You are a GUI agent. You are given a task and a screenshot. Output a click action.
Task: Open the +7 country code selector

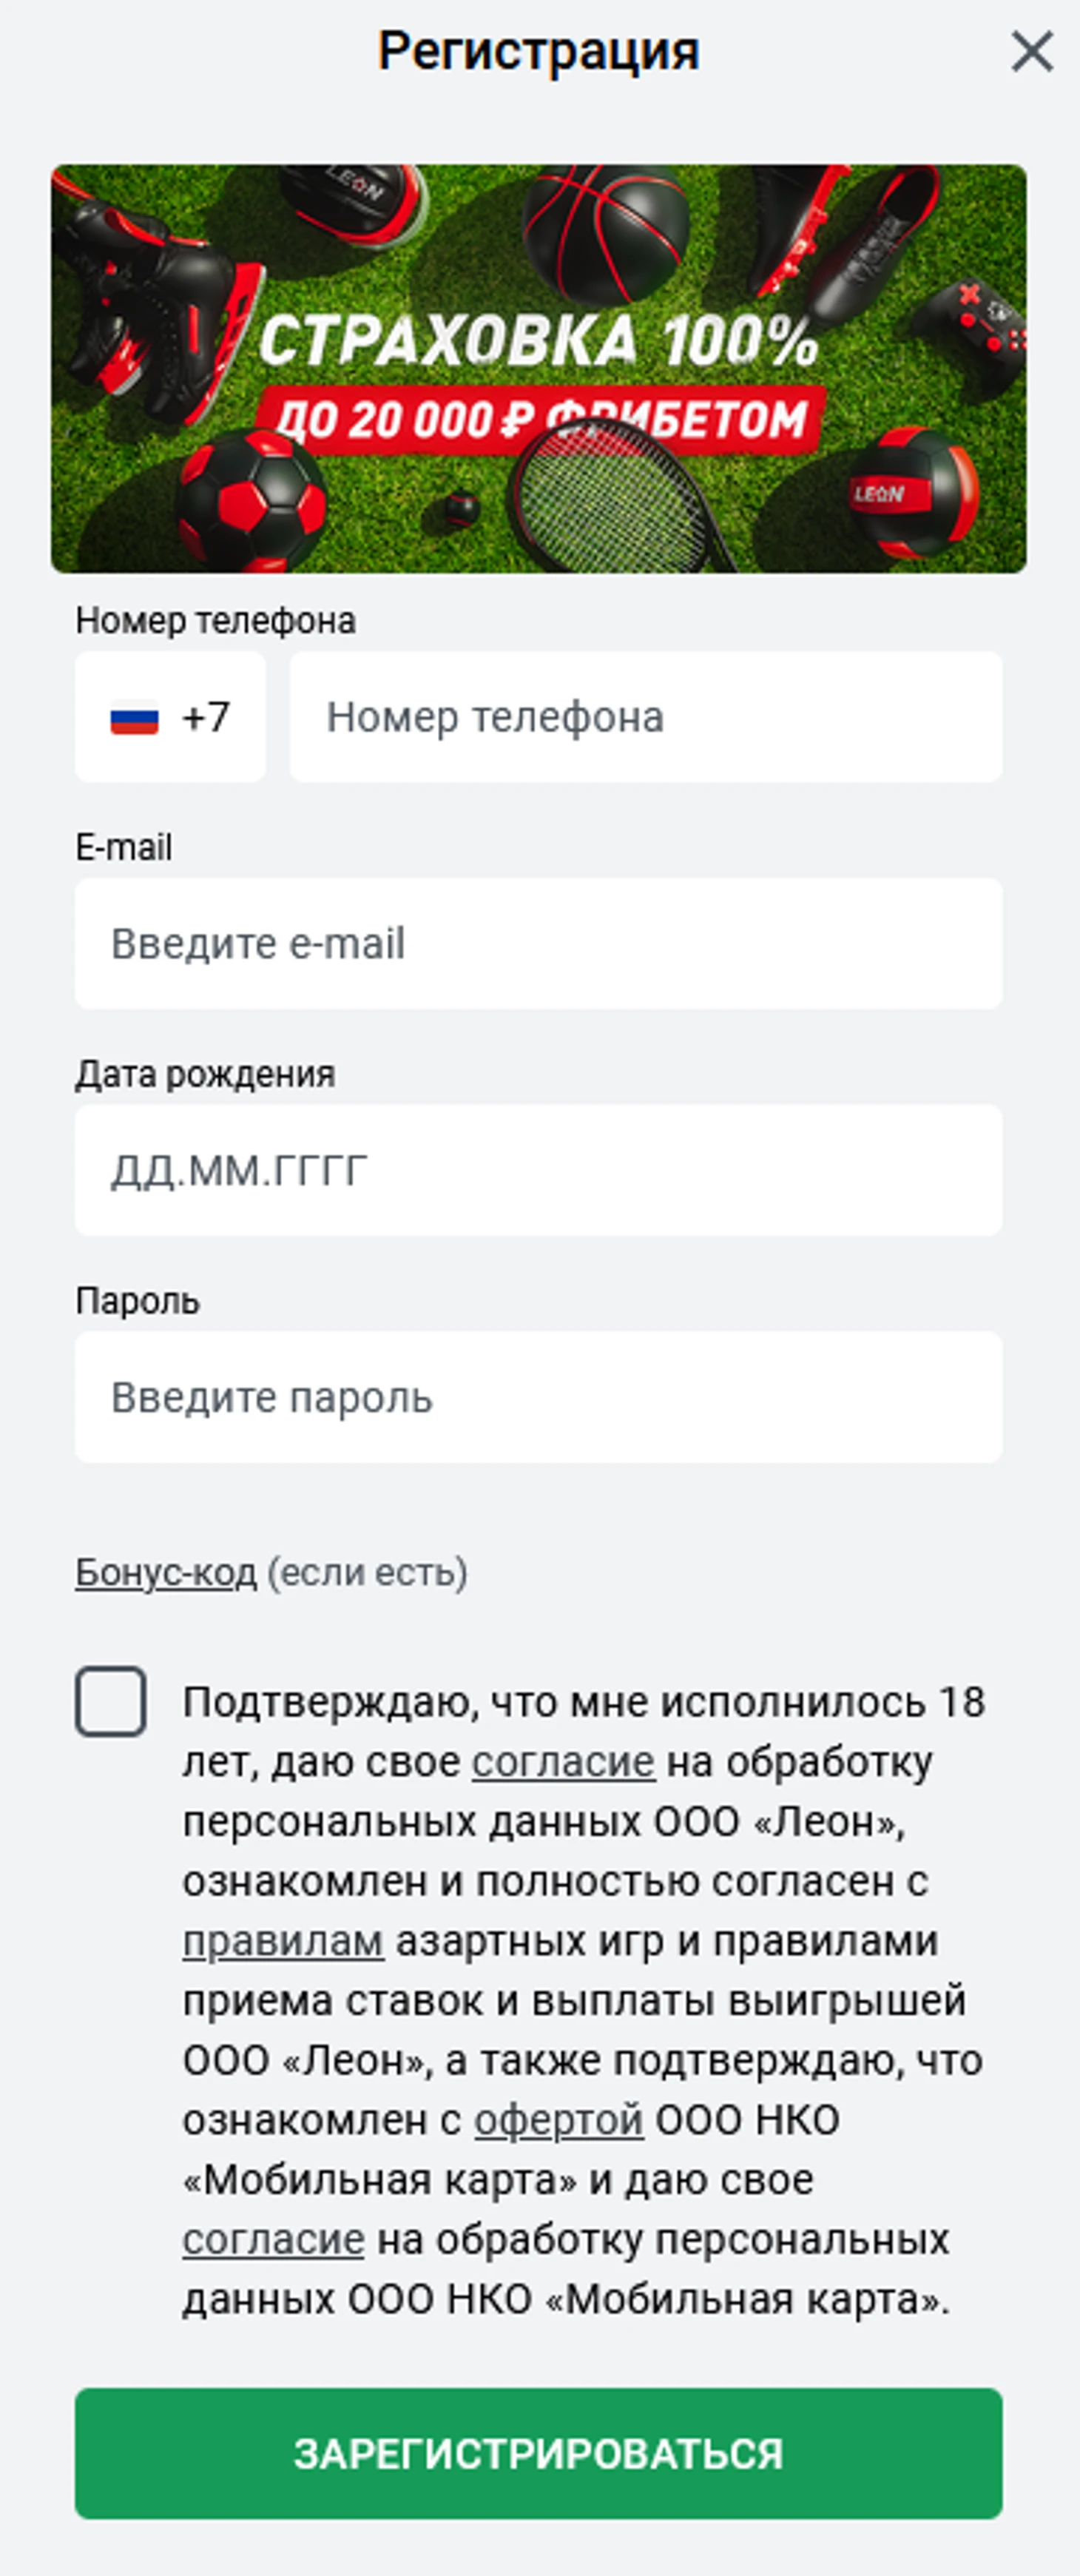click(170, 717)
